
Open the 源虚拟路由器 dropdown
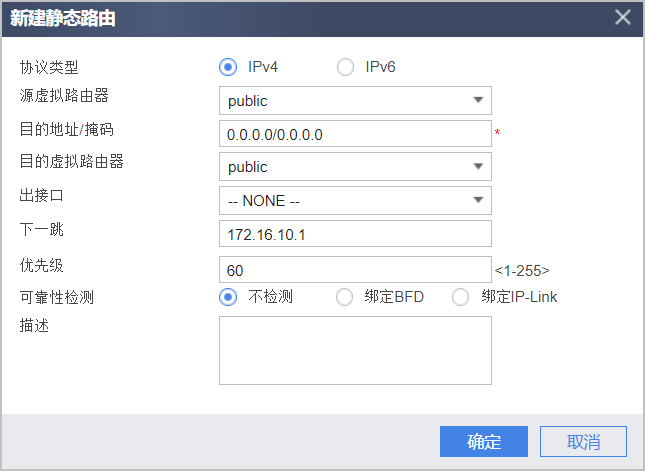pyautogui.click(x=355, y=100)
